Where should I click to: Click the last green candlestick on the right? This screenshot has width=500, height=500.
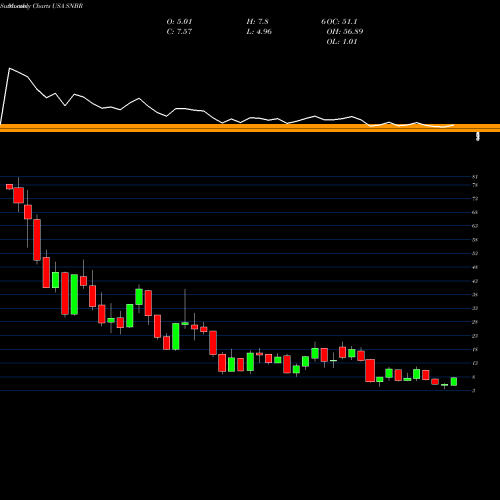point(454,382)
